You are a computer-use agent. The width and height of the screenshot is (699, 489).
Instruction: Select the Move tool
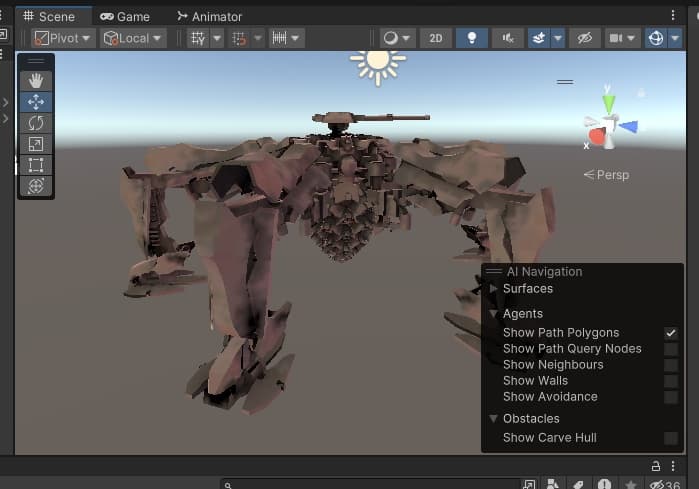37,101
